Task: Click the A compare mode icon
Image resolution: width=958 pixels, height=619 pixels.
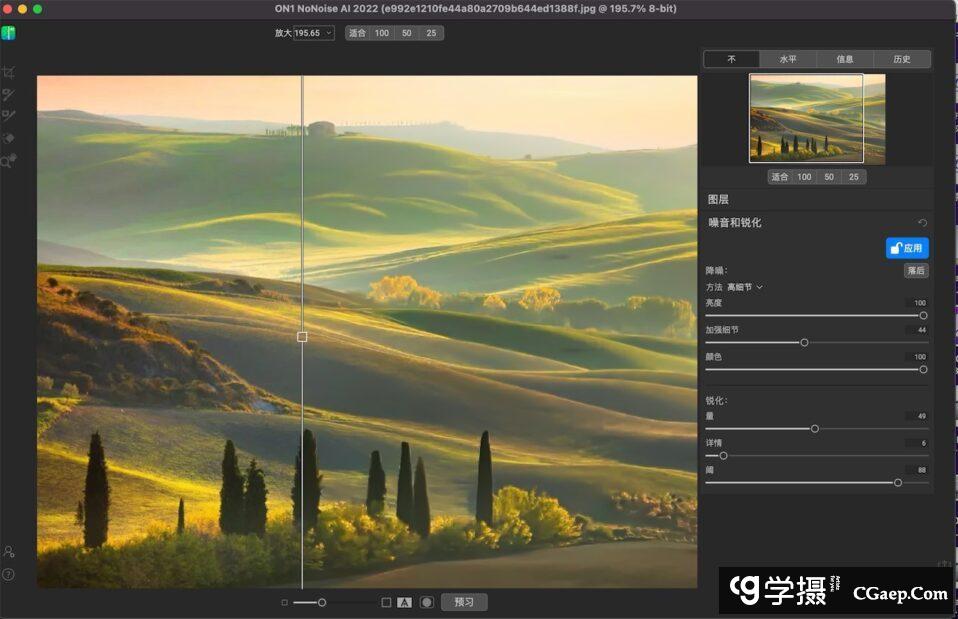Action: [x=404, y=602]
